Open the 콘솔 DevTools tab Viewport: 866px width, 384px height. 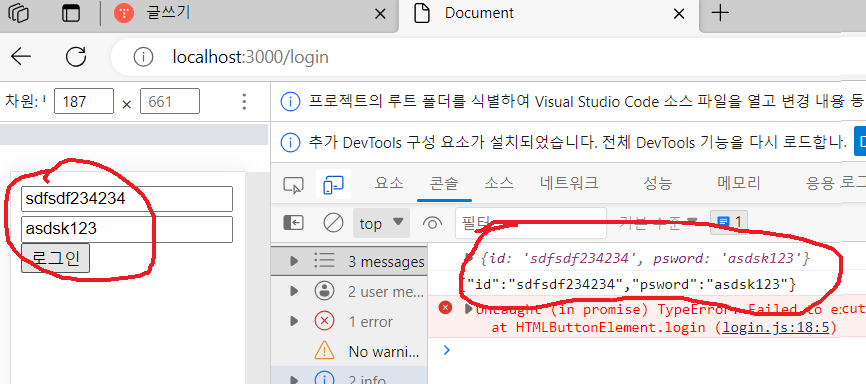click(444, 183)
